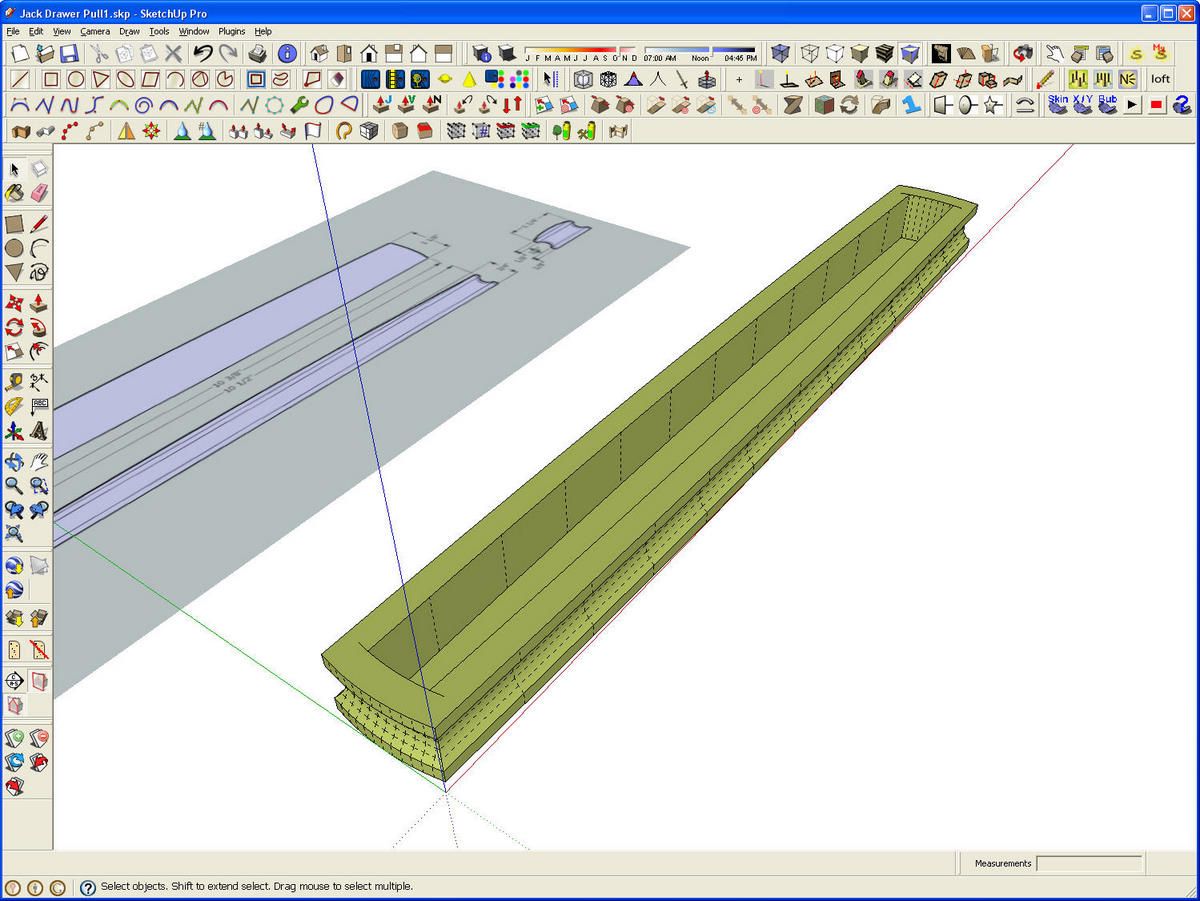This screenshot has height=901, width=1200.
Task: Click the loft plugin button
Action: click(x=1160, y=79)
